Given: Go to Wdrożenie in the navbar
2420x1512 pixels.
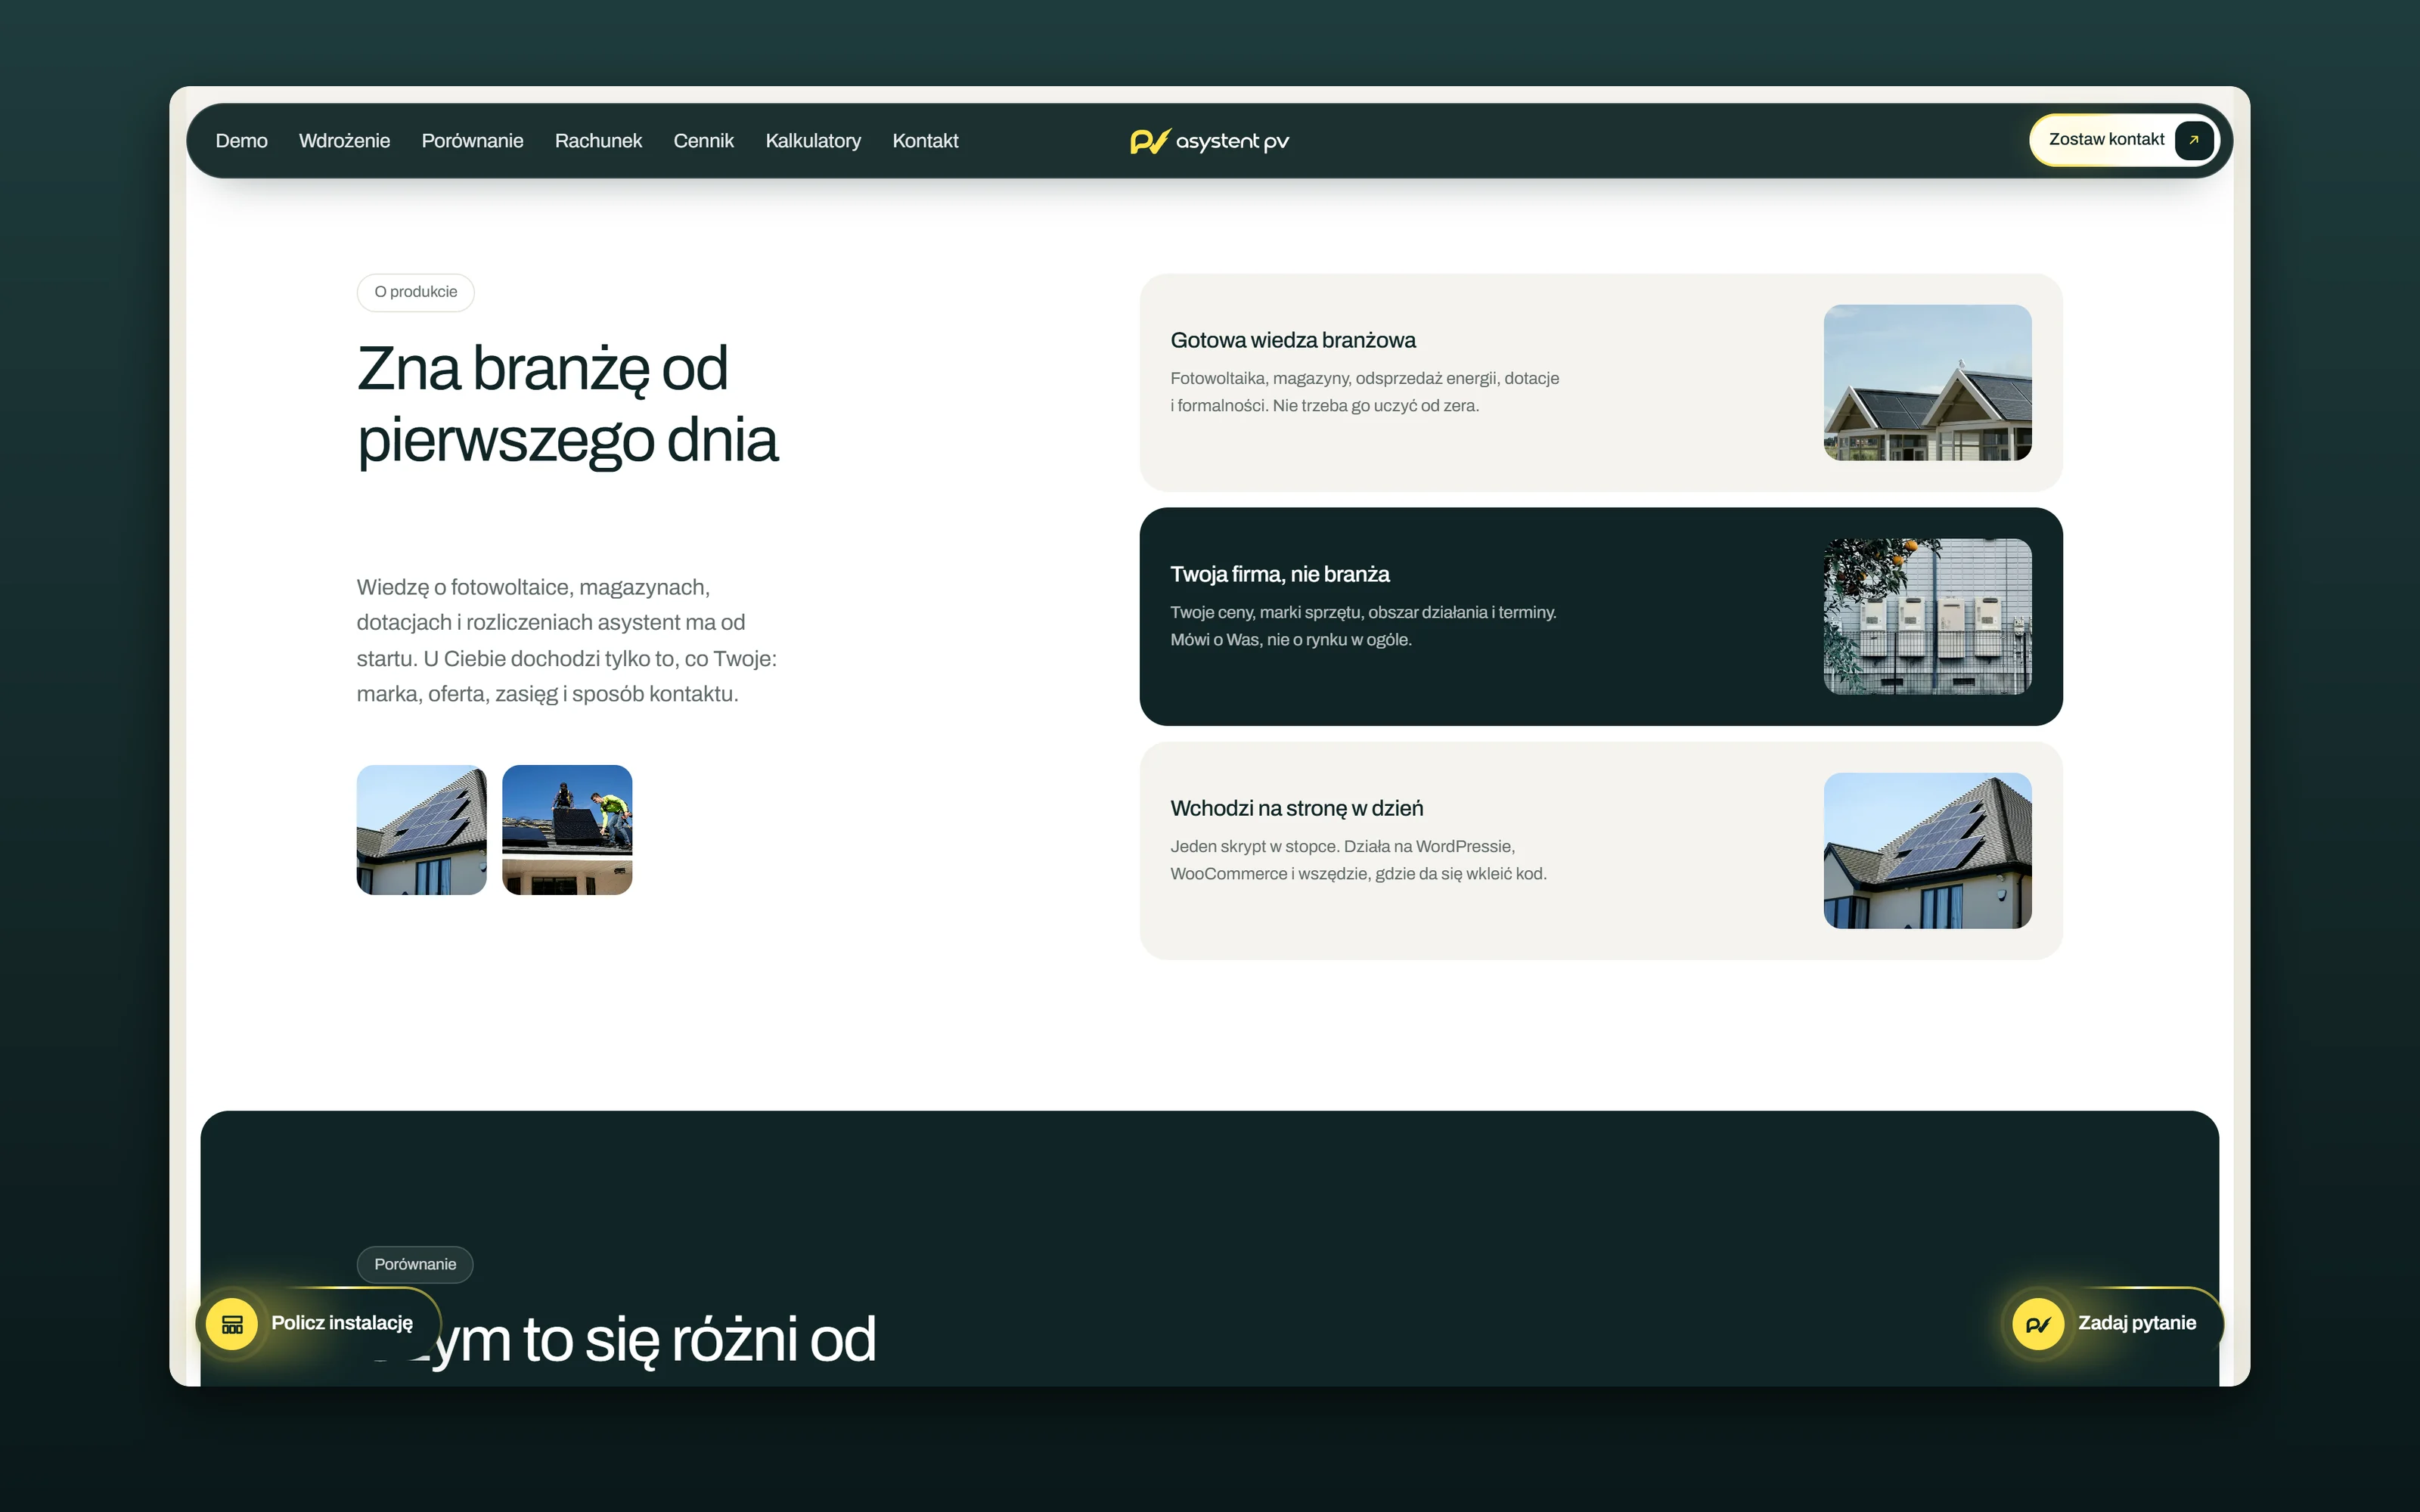Looking at the screenshot, I should tap(344, 141).
